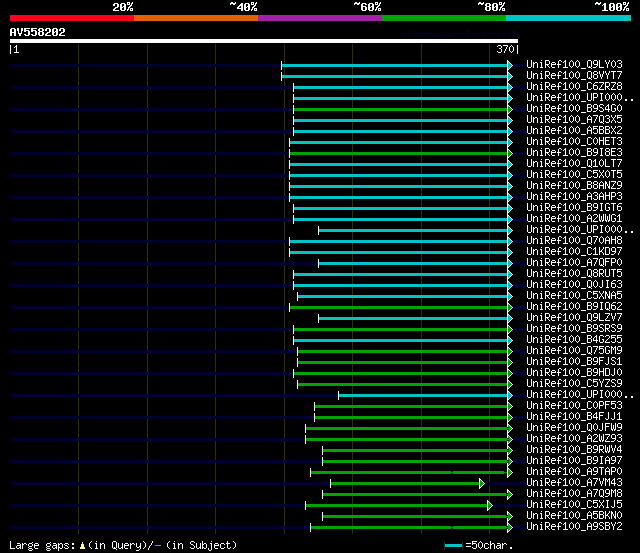The width and height of the screenshot is (640, 553).
Task: Open hit UniRef100_A7Q3X5
Action: [x=574, y=120]
